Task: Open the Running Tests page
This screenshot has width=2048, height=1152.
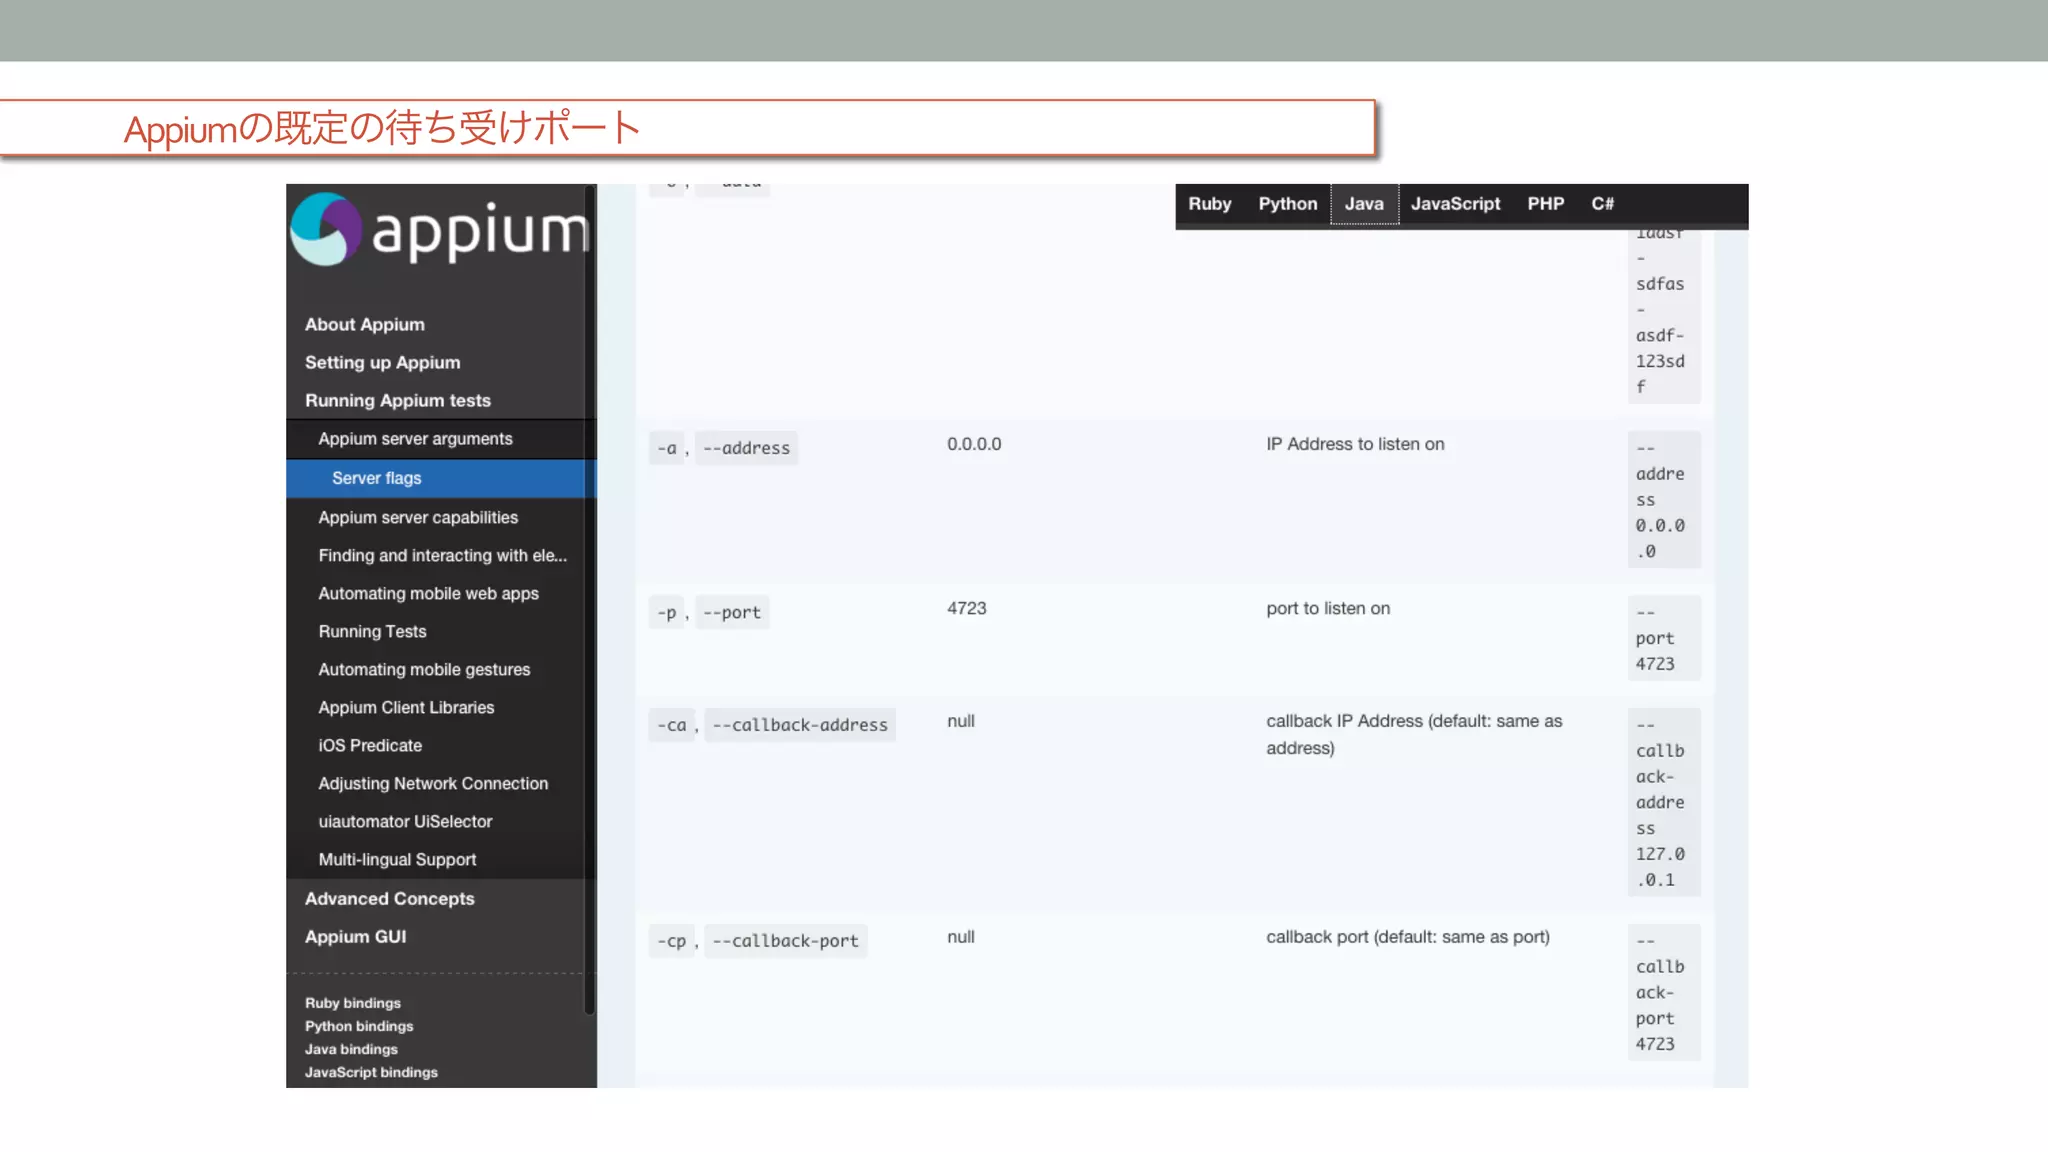Action: (x=372, y=631)
